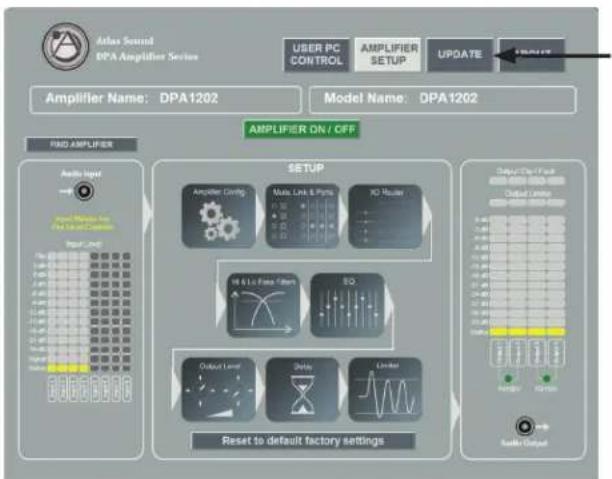Click the Audio Input jack icon
The width and height of the screenshot is (612, 479).
coord(84,192)
